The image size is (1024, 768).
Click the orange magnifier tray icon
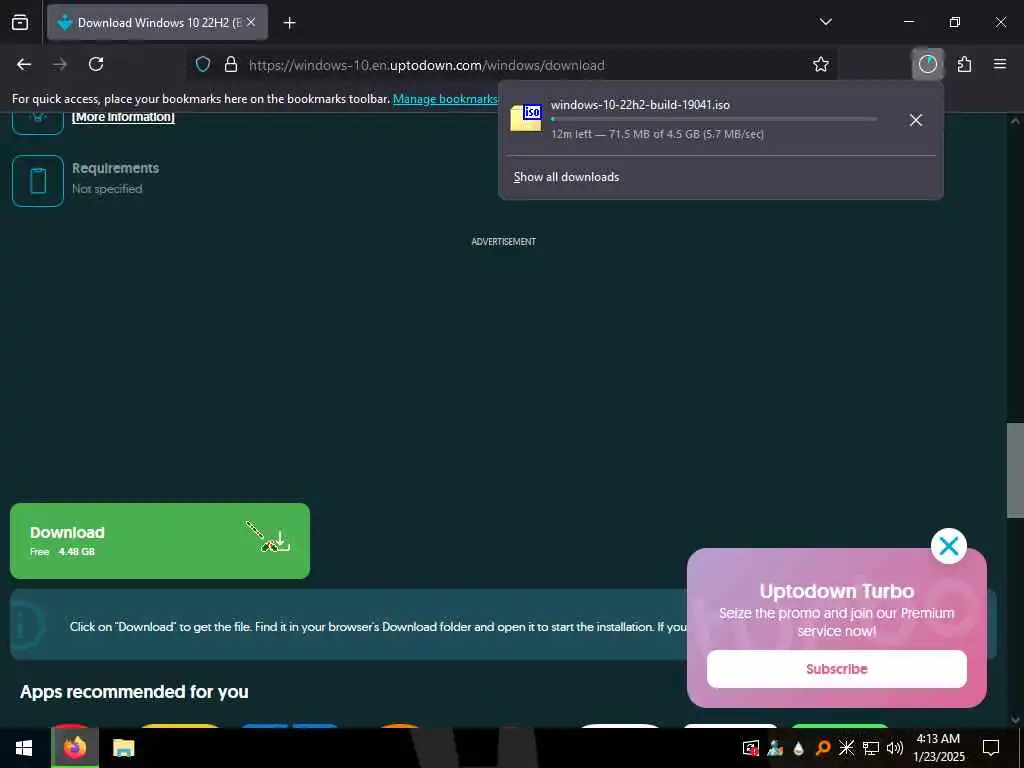[x=823, y=748]
